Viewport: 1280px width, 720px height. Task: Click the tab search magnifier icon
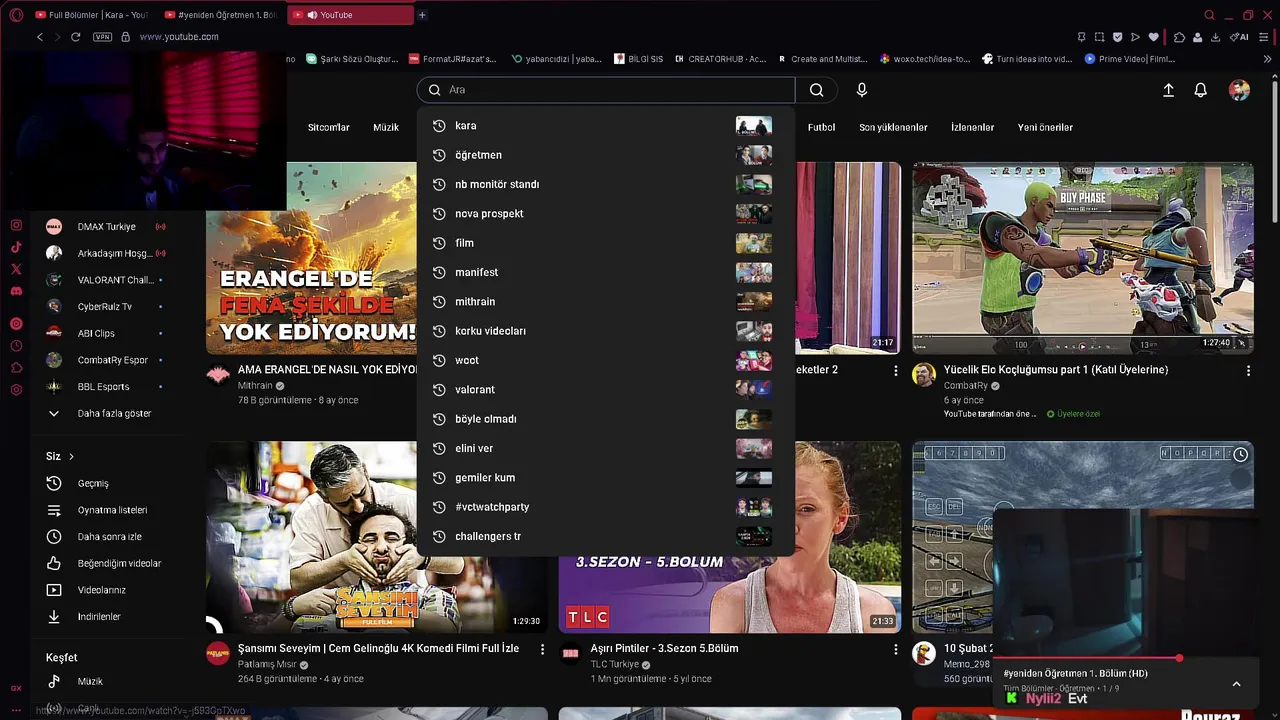tap(1209, 15)
